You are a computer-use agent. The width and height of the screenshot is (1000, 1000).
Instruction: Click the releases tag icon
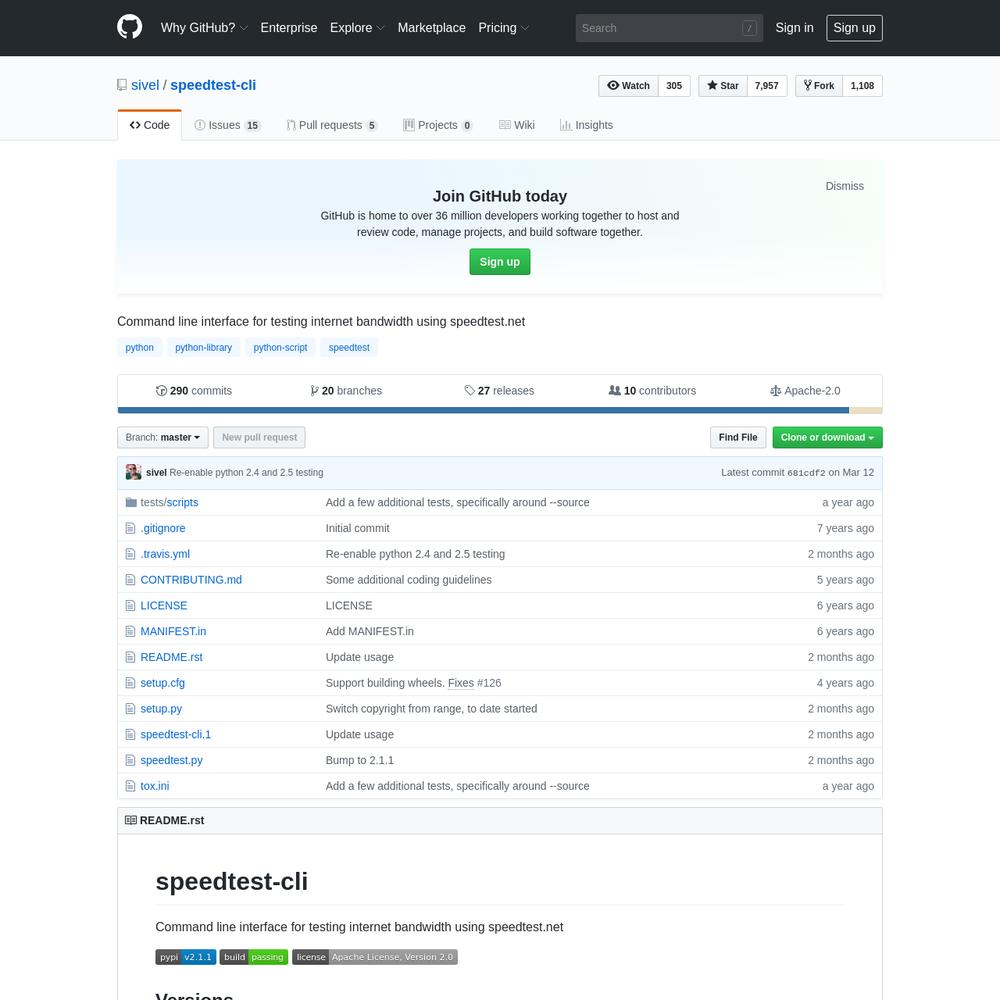click(x=469, y=390)
